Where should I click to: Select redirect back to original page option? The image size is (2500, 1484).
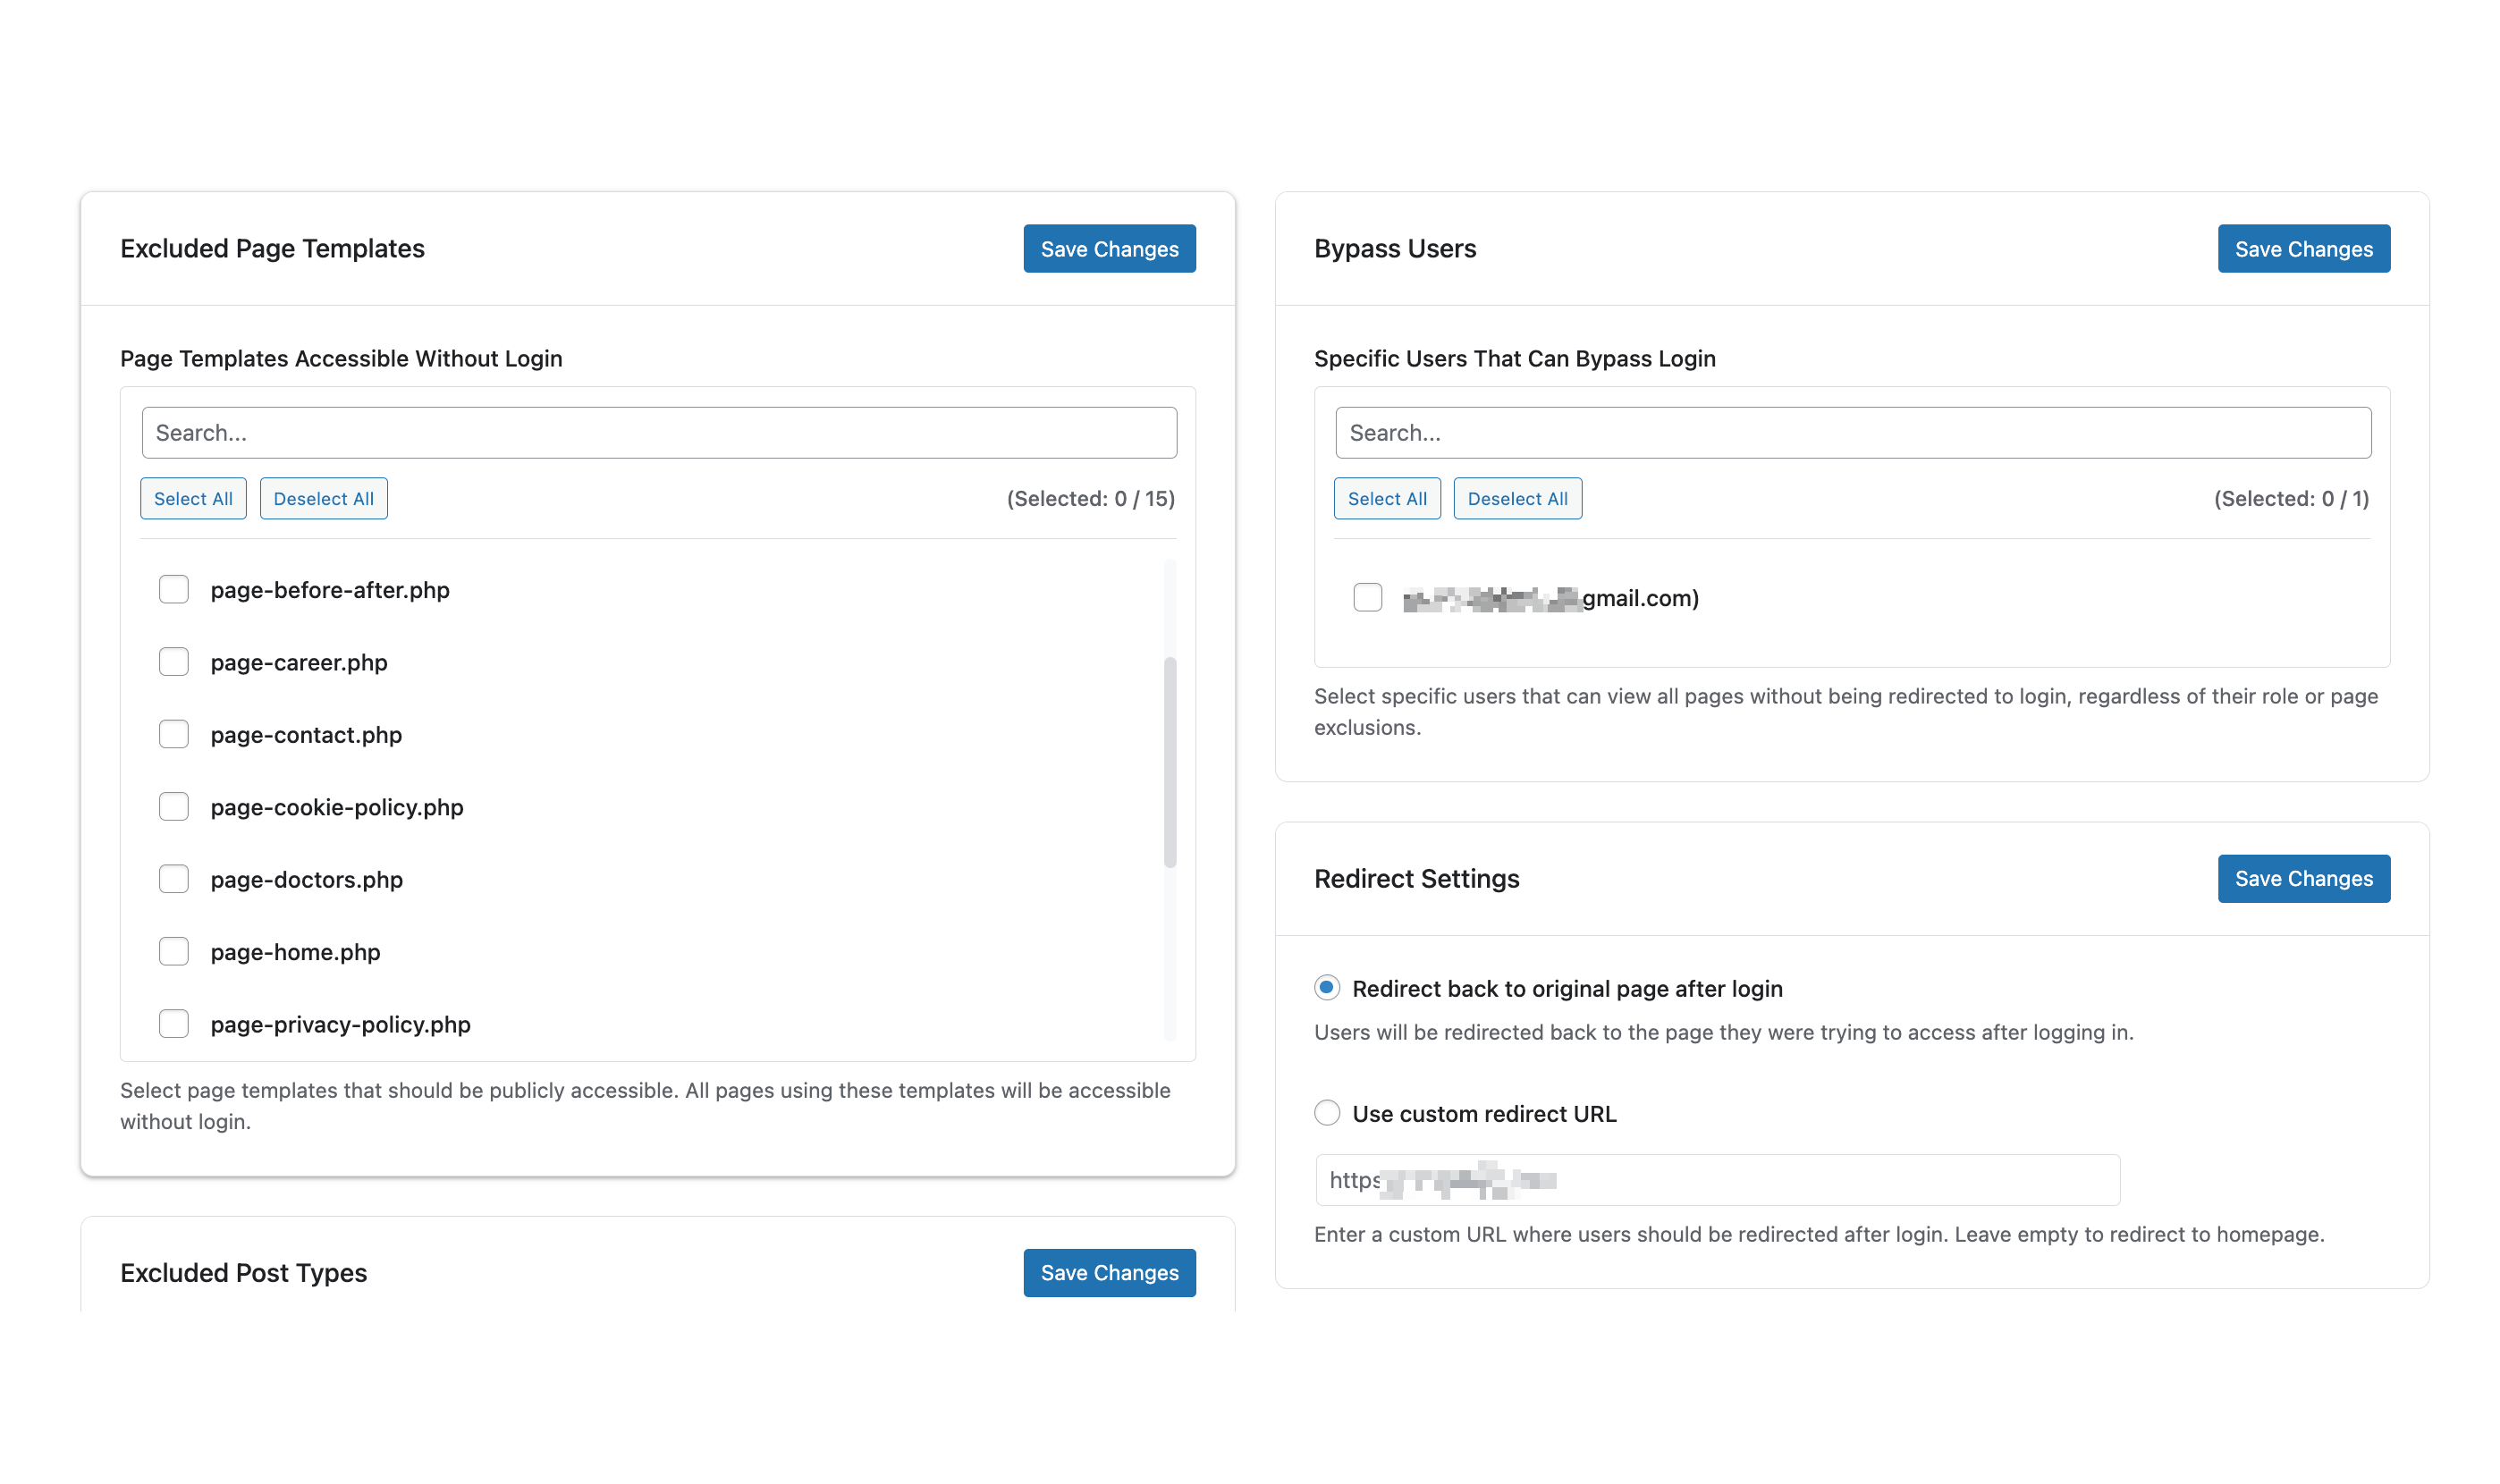point(1326,988)
